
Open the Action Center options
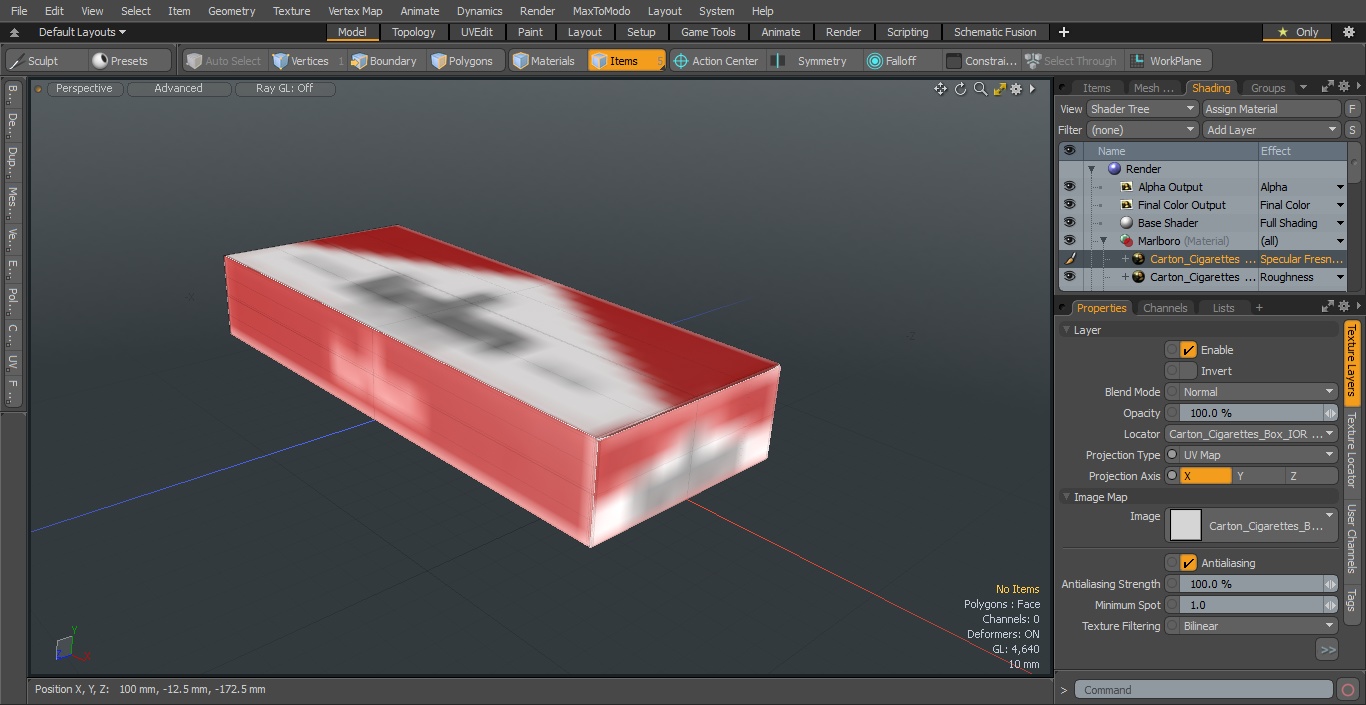pyautogui.click(x=716, y=61)
